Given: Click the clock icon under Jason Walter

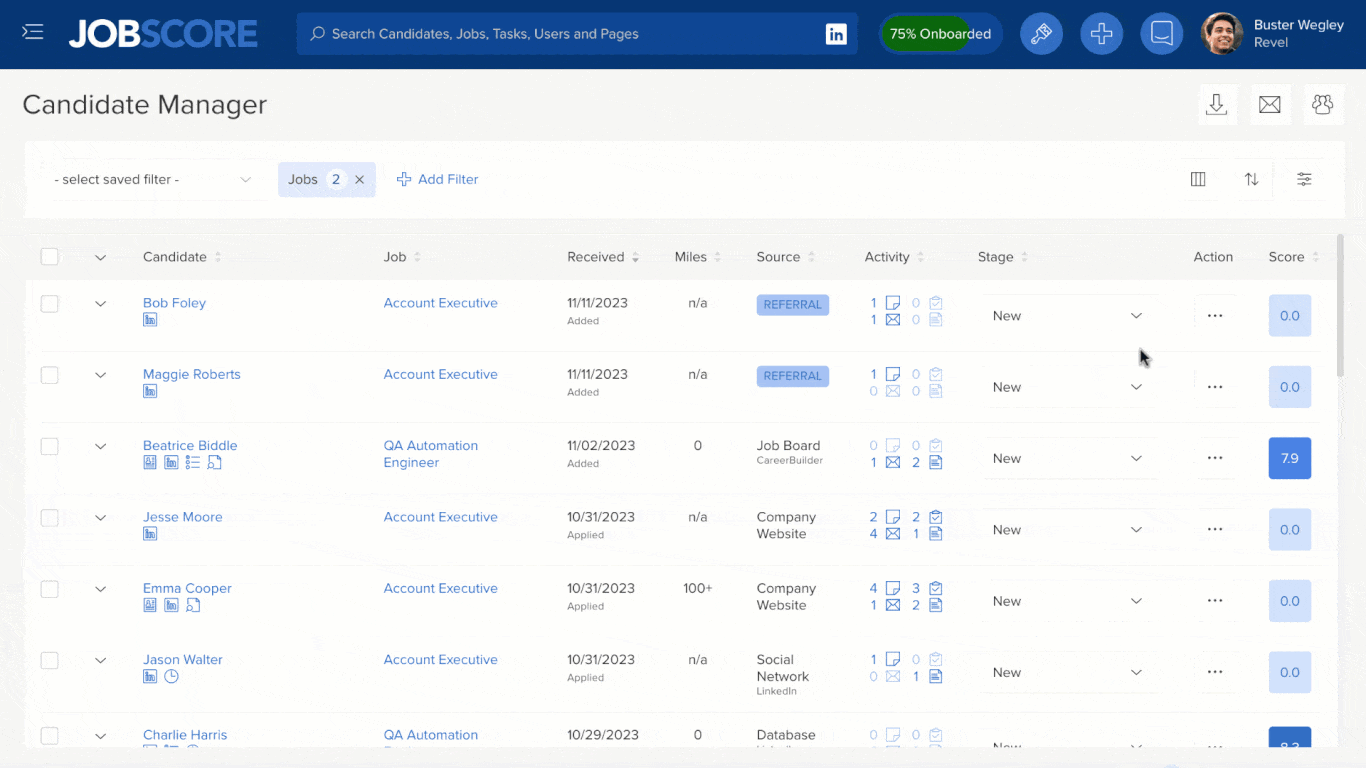Looking at the screenshot, I should pyautogui.click(x=171, y=676).
